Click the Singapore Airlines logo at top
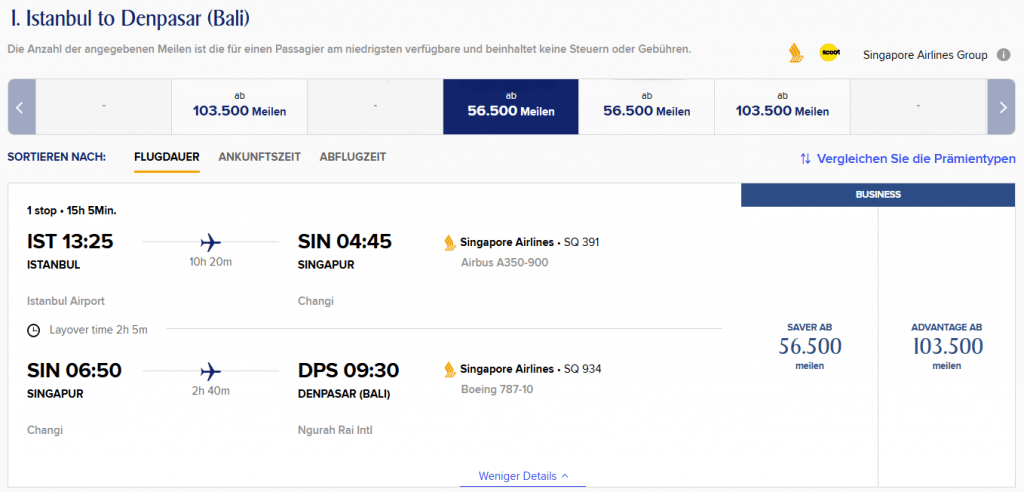Screen dimensions: 1024x492 coord(796,54)
